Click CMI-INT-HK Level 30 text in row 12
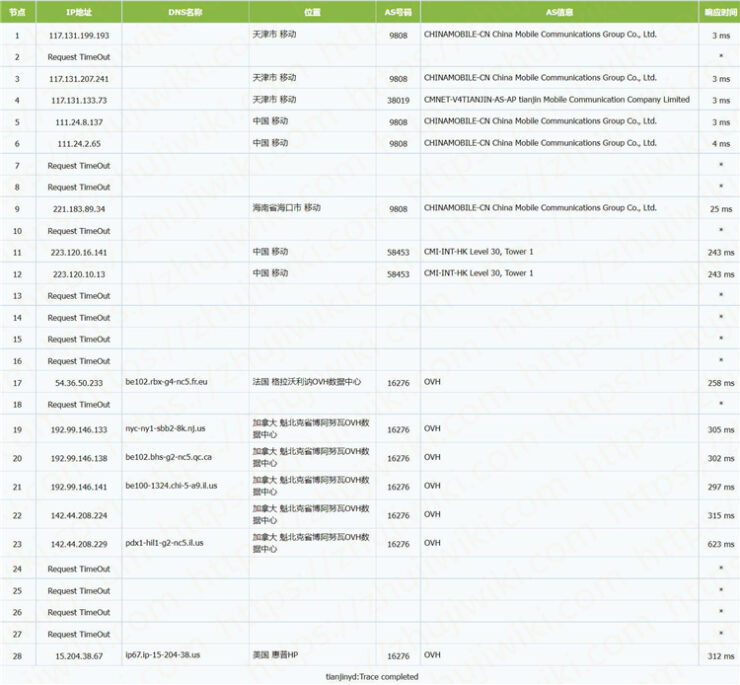 click(479, 273)
